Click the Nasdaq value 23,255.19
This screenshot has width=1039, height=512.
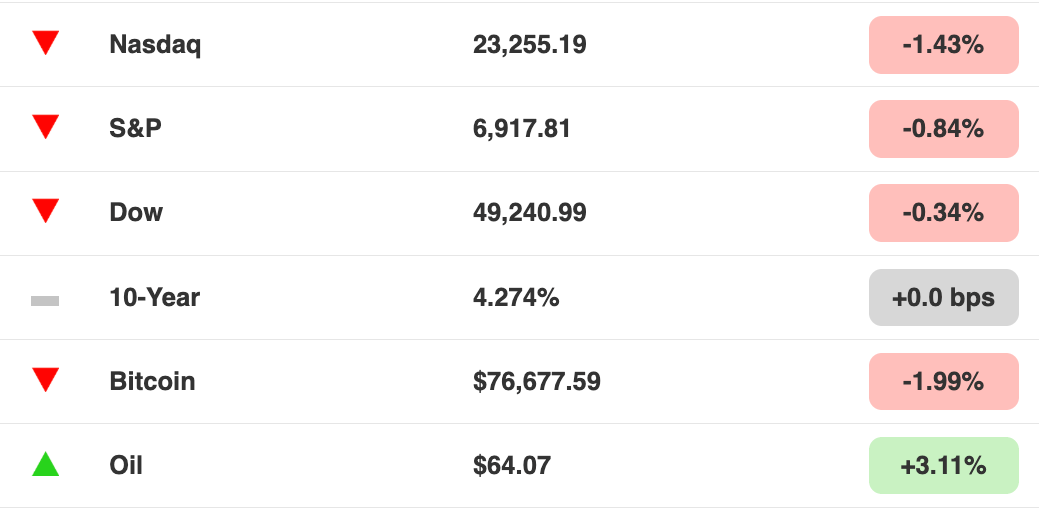pyautogui.click(x=529, y=44)
